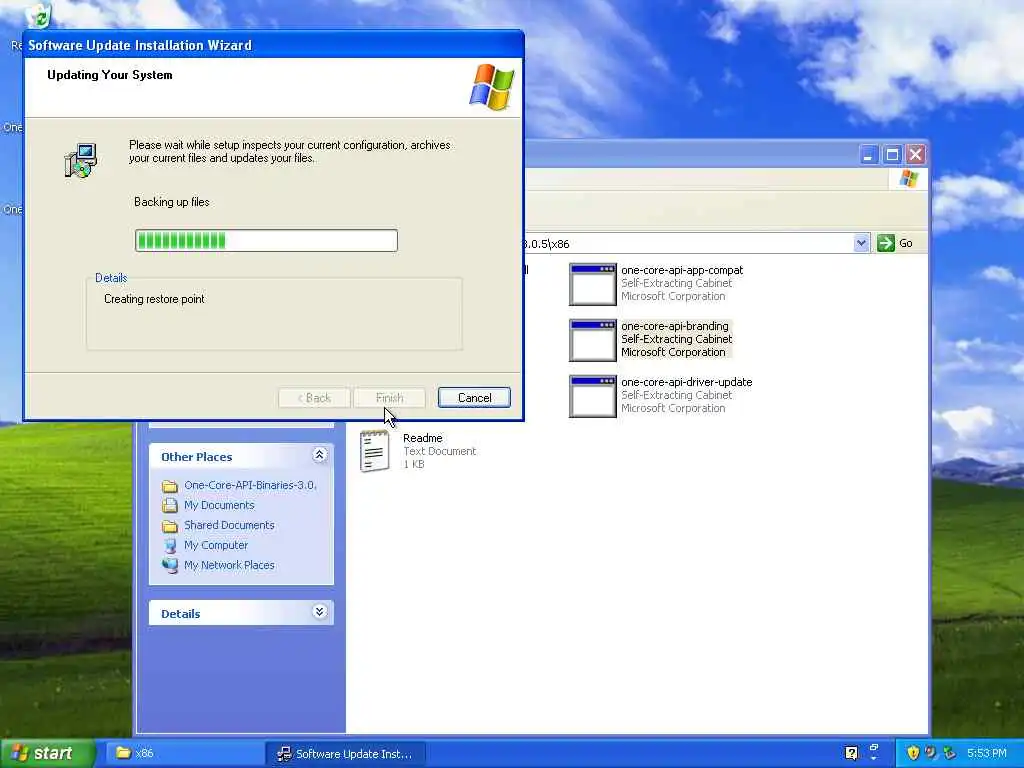Click the Shared Documents folder icon
The height and width of the screenshot is (768, 1024).
pos(170,526)
